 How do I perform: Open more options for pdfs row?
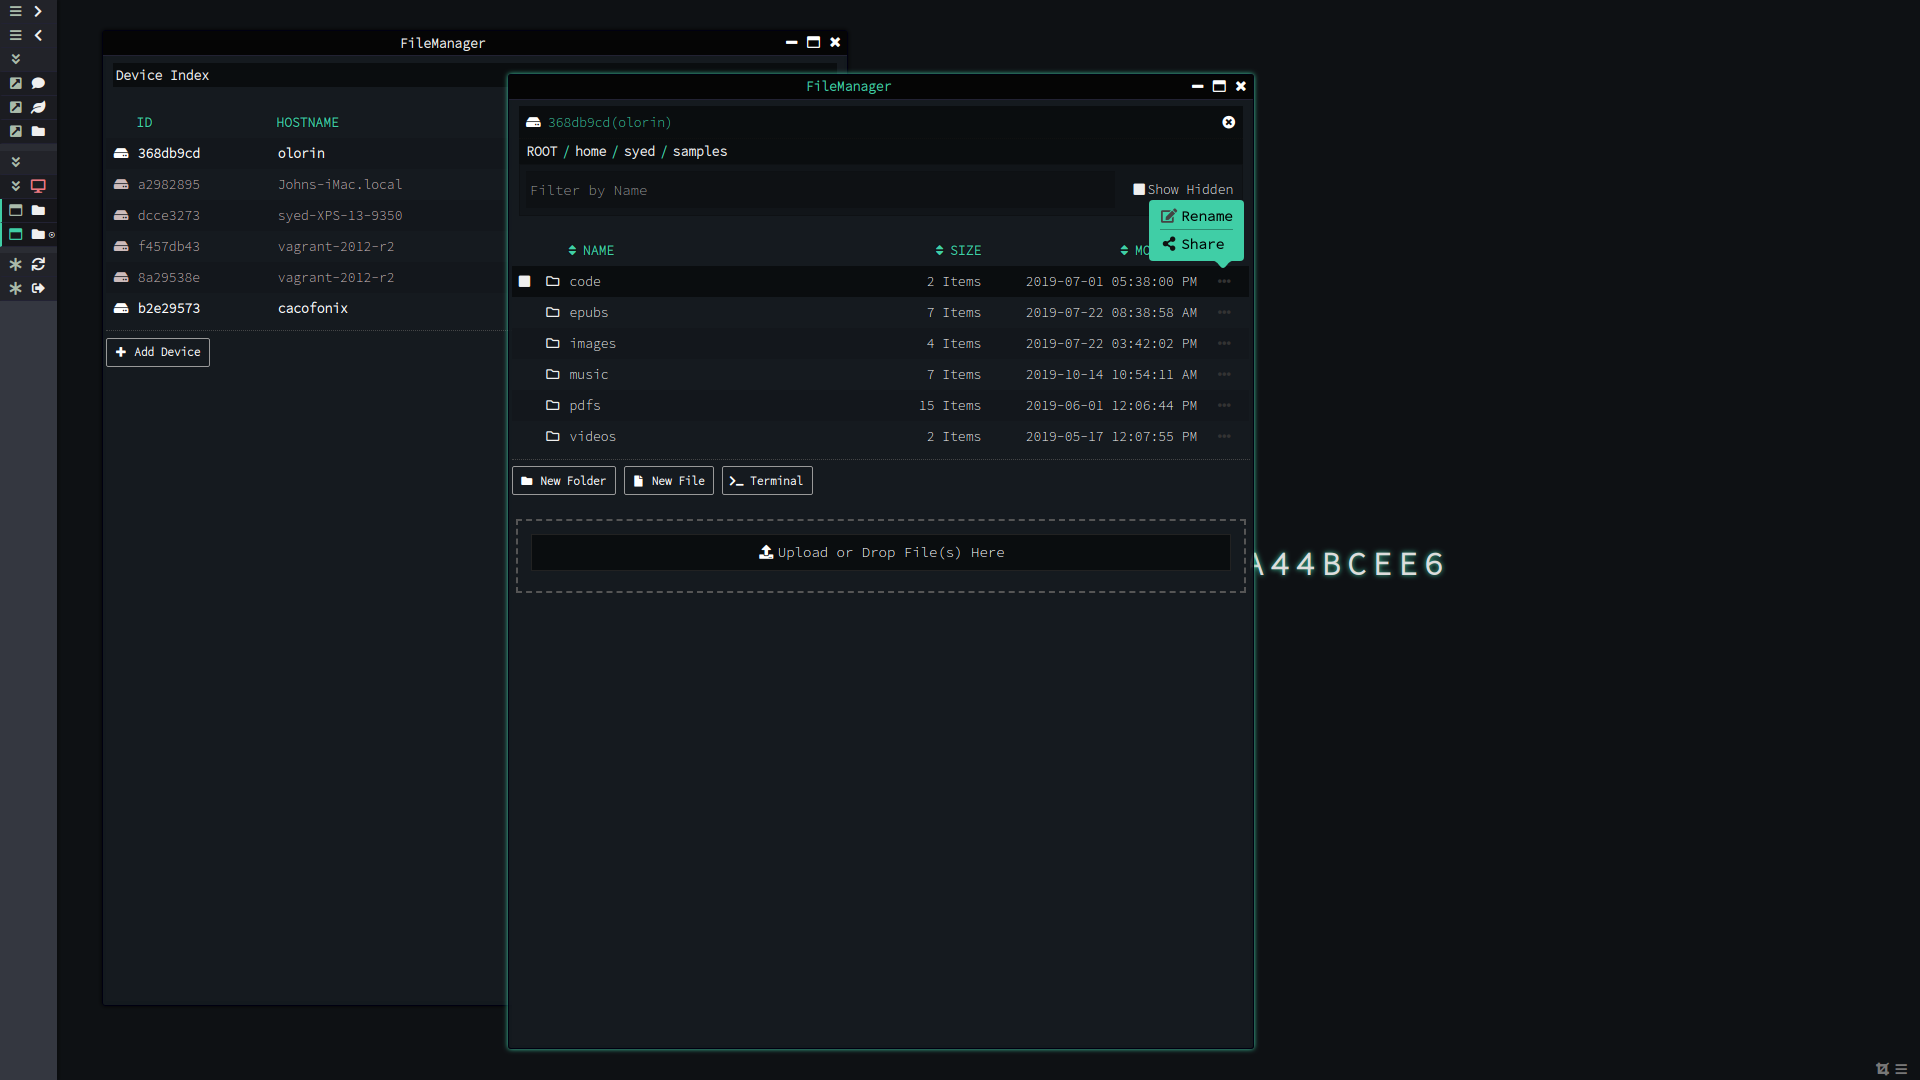pos(1224,405)
